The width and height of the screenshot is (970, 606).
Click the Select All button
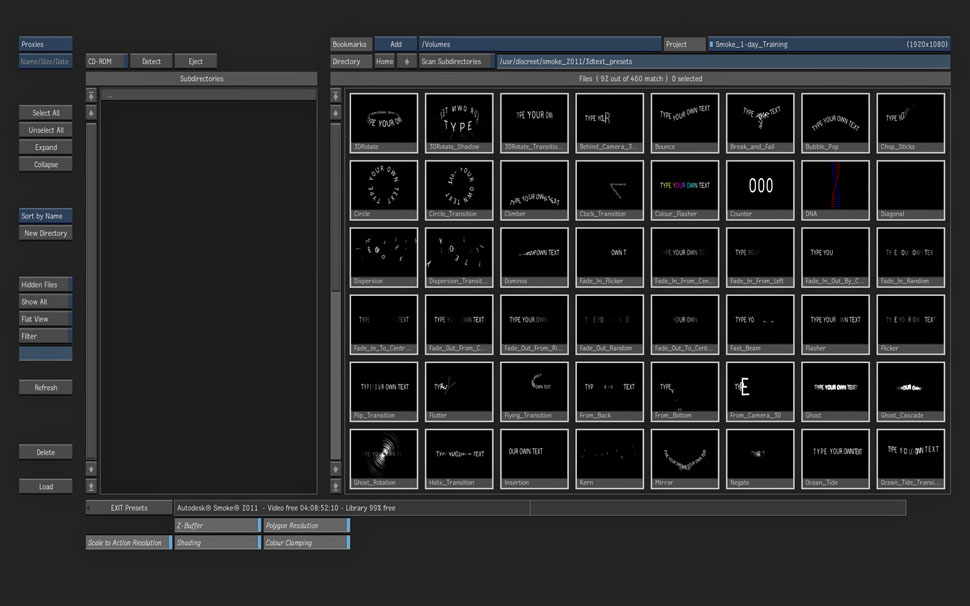(x=46, y=113)
